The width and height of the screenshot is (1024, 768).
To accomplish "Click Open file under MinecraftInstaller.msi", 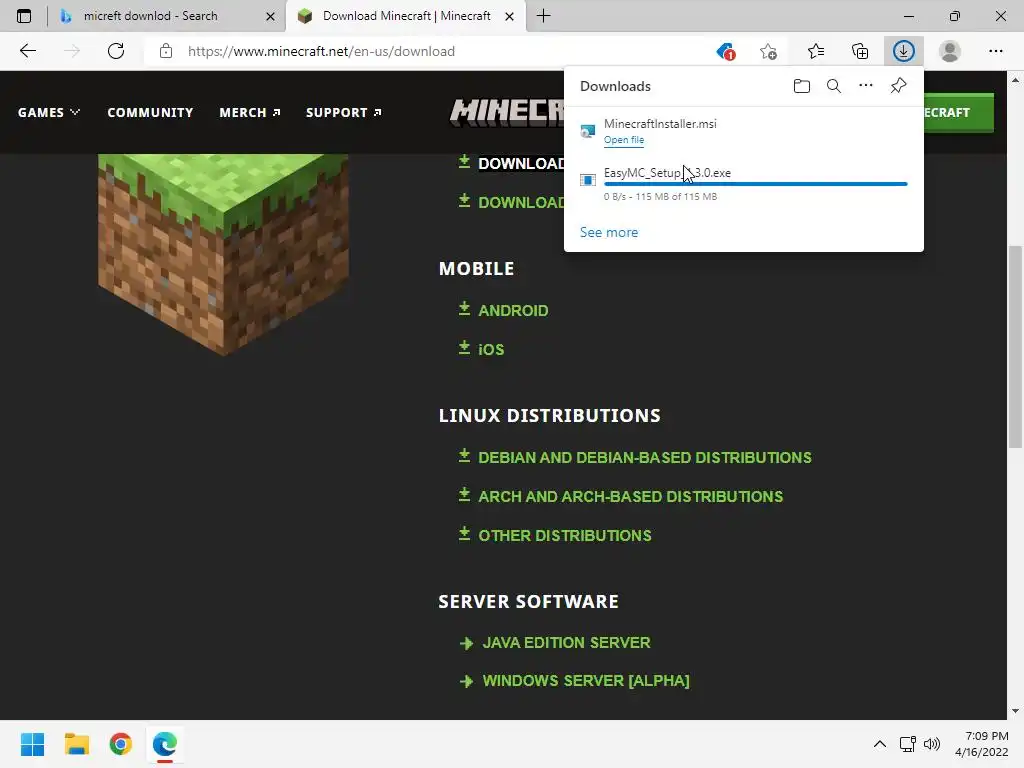I will coord(624,140).
